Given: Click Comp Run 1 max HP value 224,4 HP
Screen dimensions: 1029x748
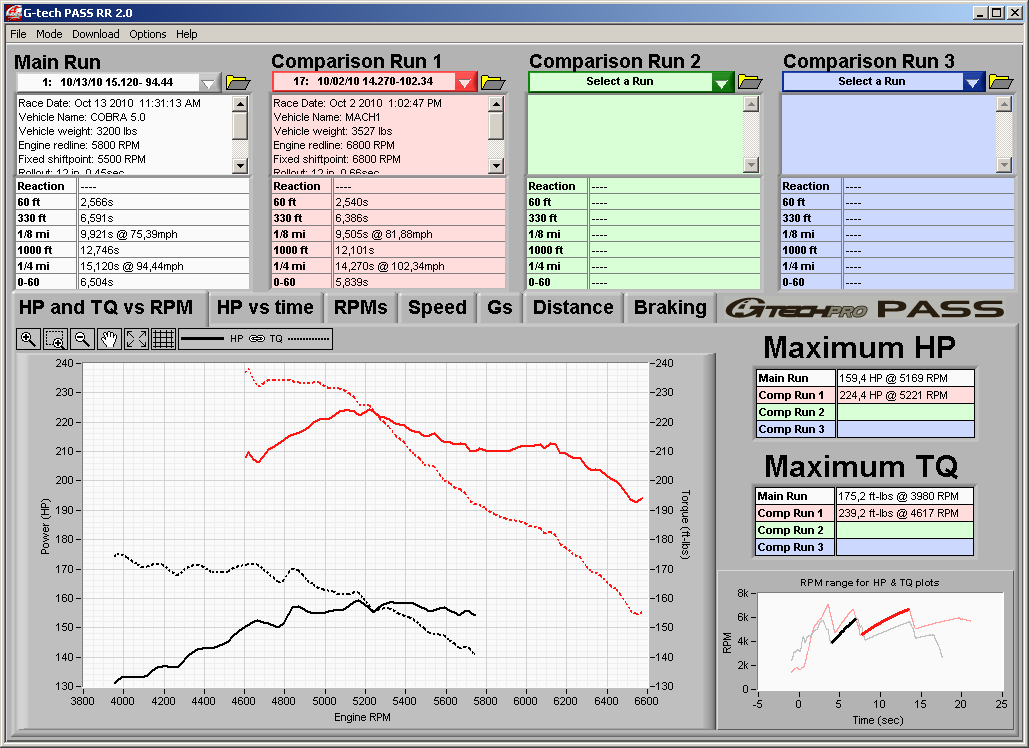Looking at the screenshot, I should pyautogui.click(x=906, y=395).
